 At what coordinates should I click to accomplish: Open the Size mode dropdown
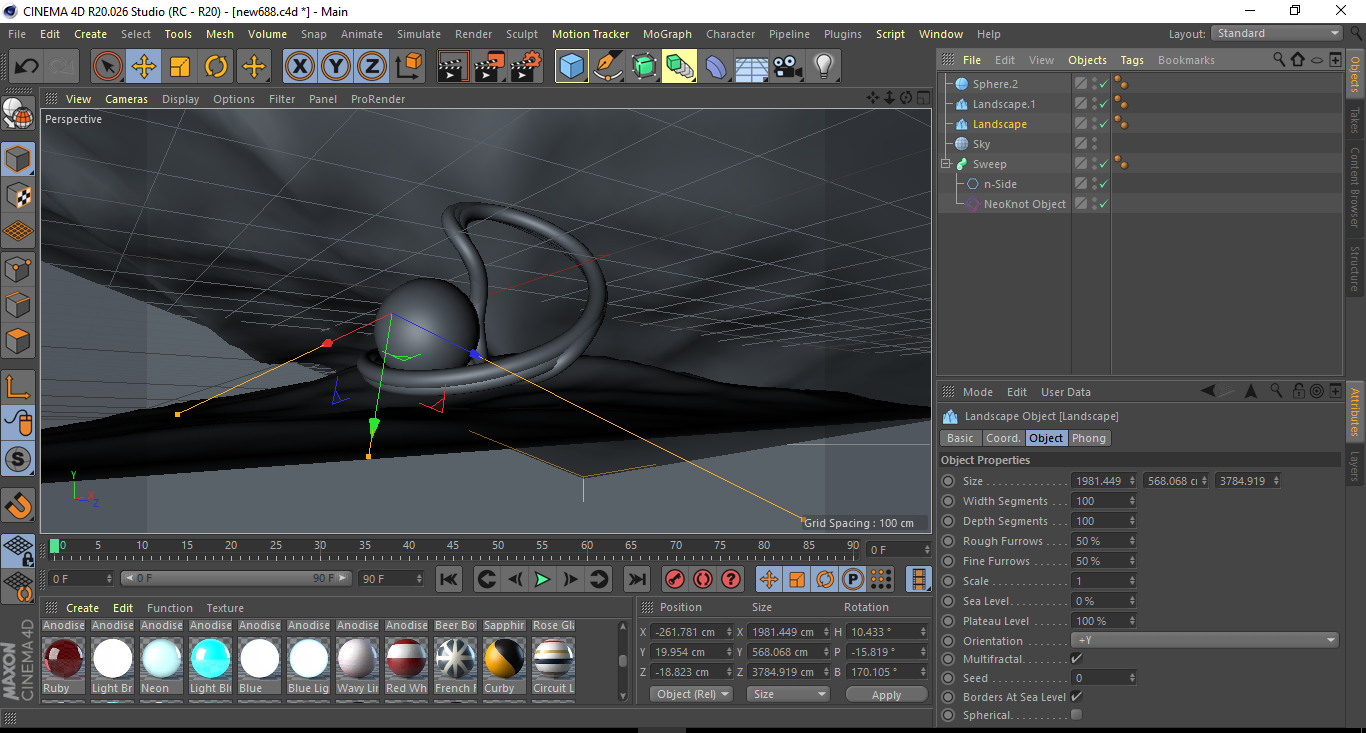[789, 694]
